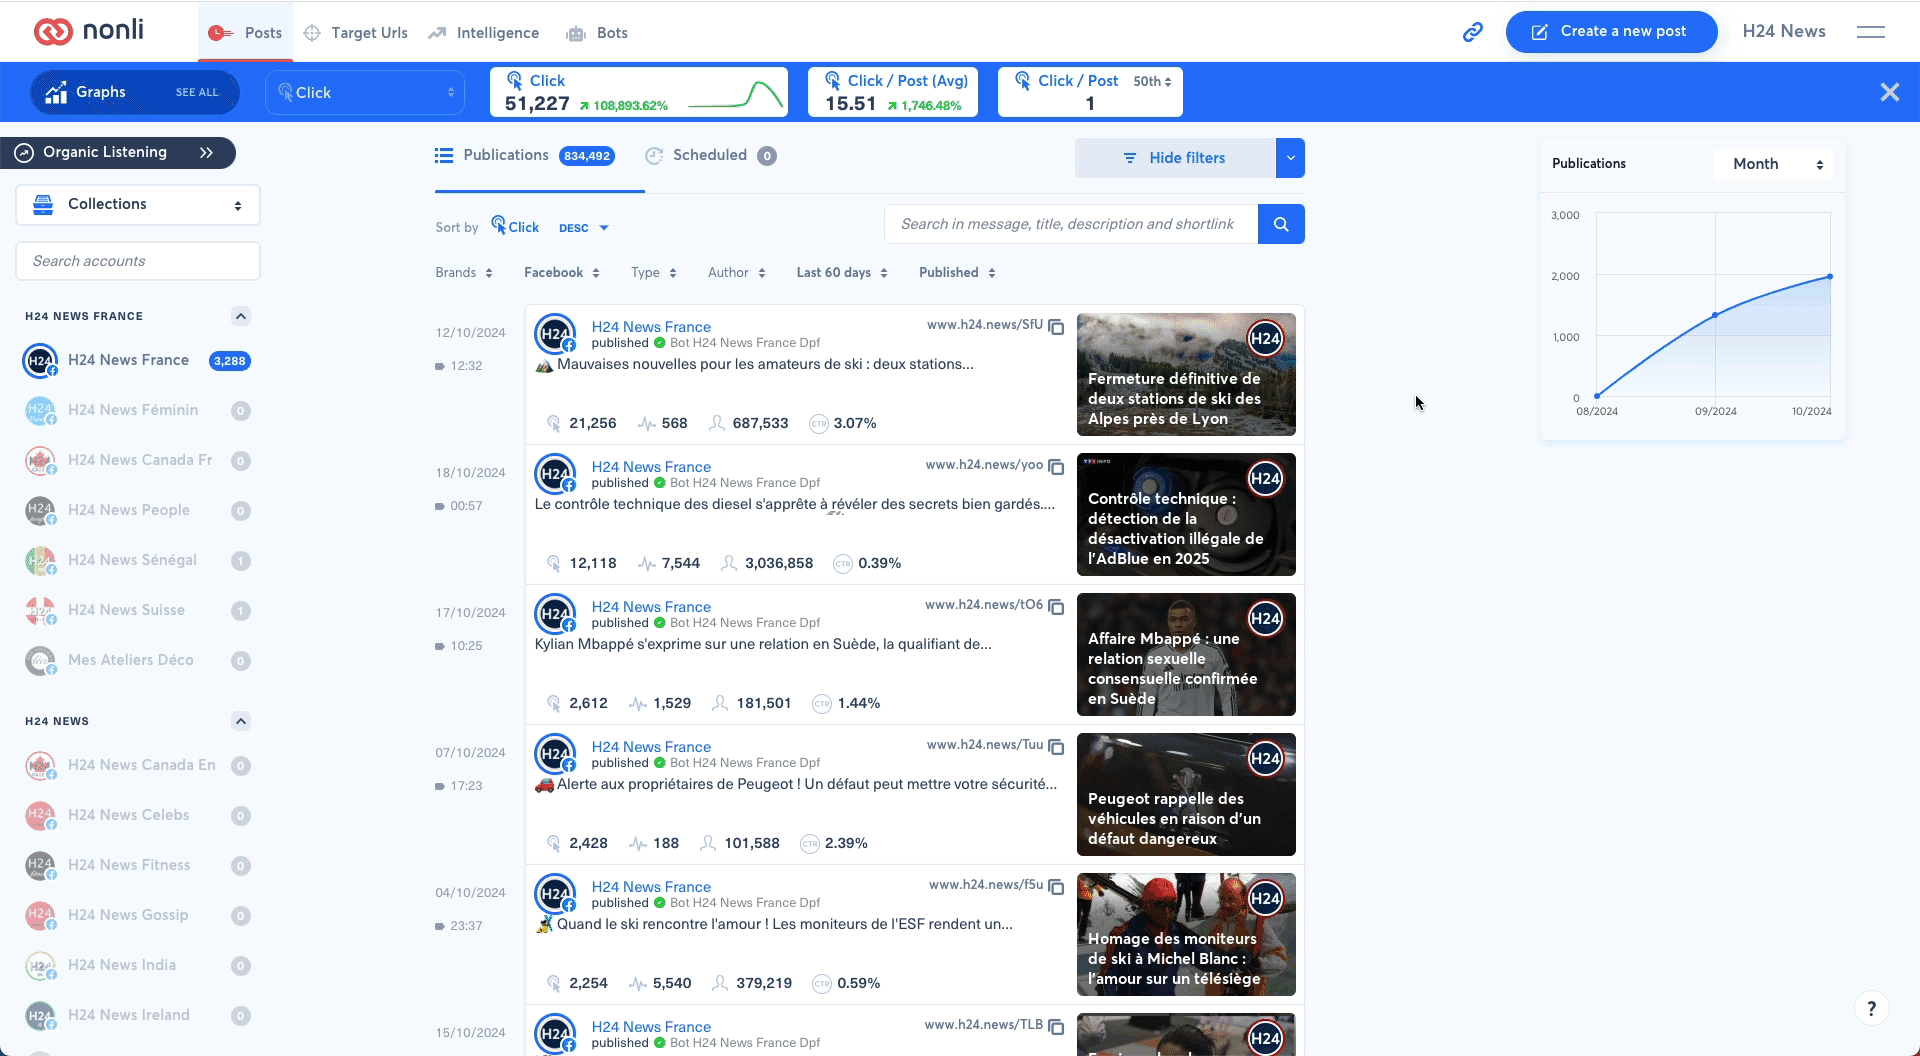Select the H24 News Suisse account
The height and width of the screenshot is (1056, 1920).
click(137, 610)
